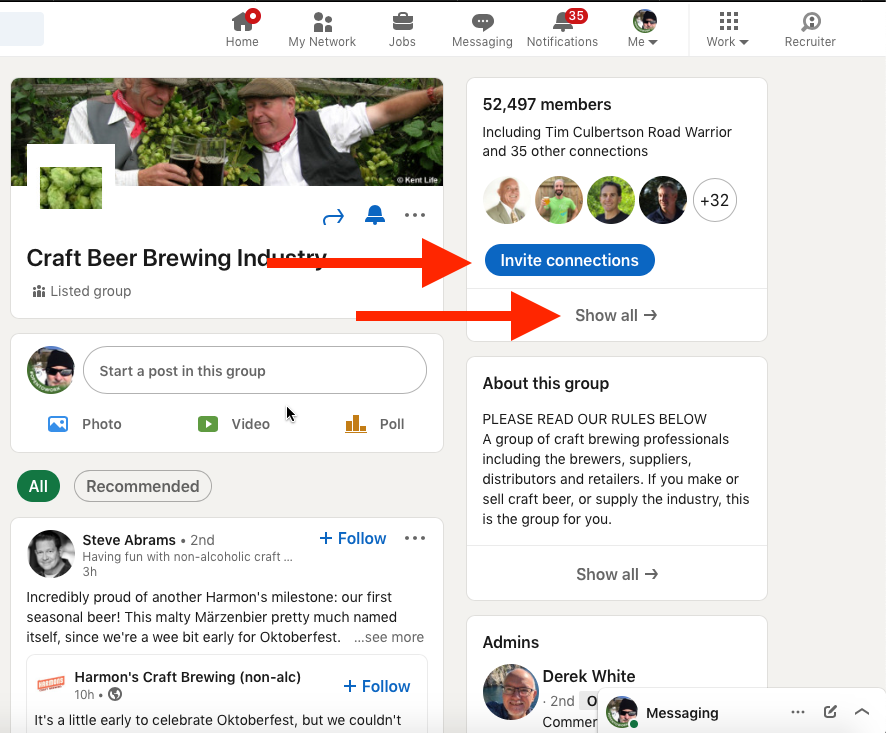Click the +32 more members bubble
This screenshot has height=733, width=886.
tap(715, 200)
